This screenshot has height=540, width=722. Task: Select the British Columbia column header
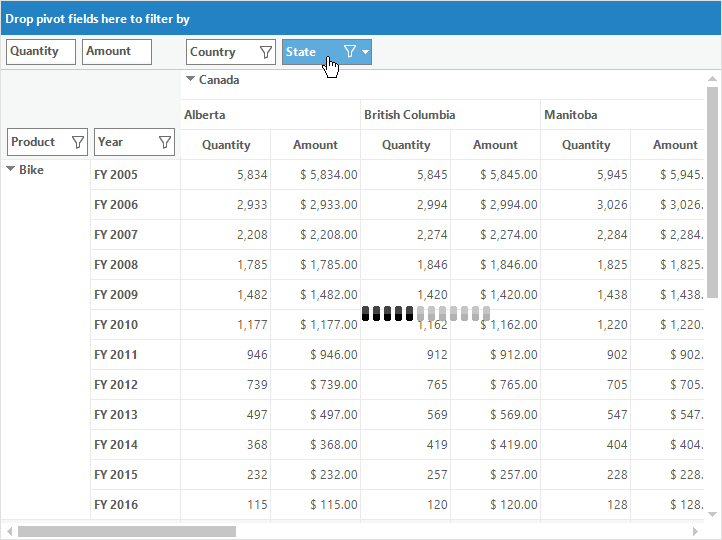[x=450, y=115]
